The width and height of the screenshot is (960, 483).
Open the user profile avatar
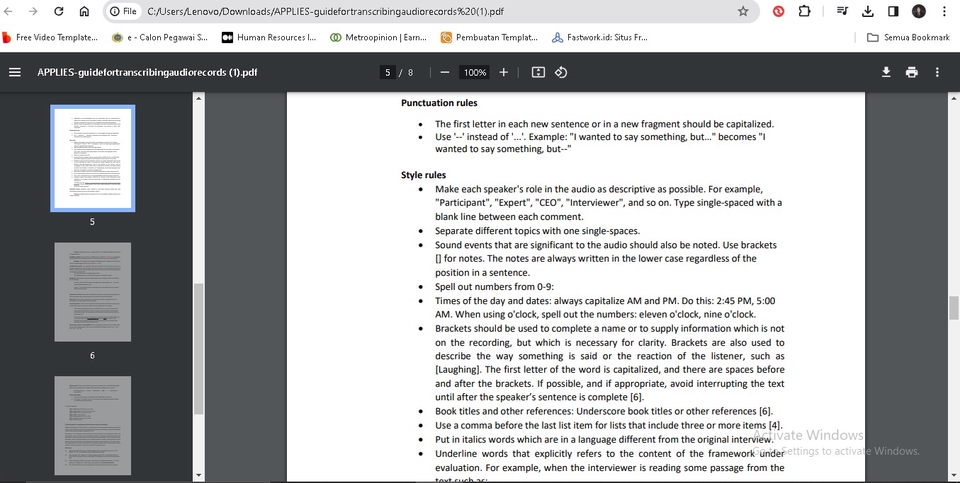coord(918,11)
